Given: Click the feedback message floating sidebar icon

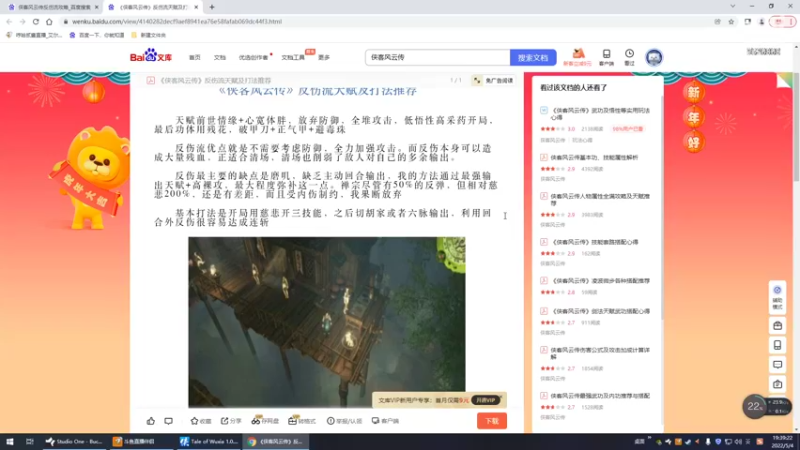Looking at the screenshot, I should click(x=777, y=365).
